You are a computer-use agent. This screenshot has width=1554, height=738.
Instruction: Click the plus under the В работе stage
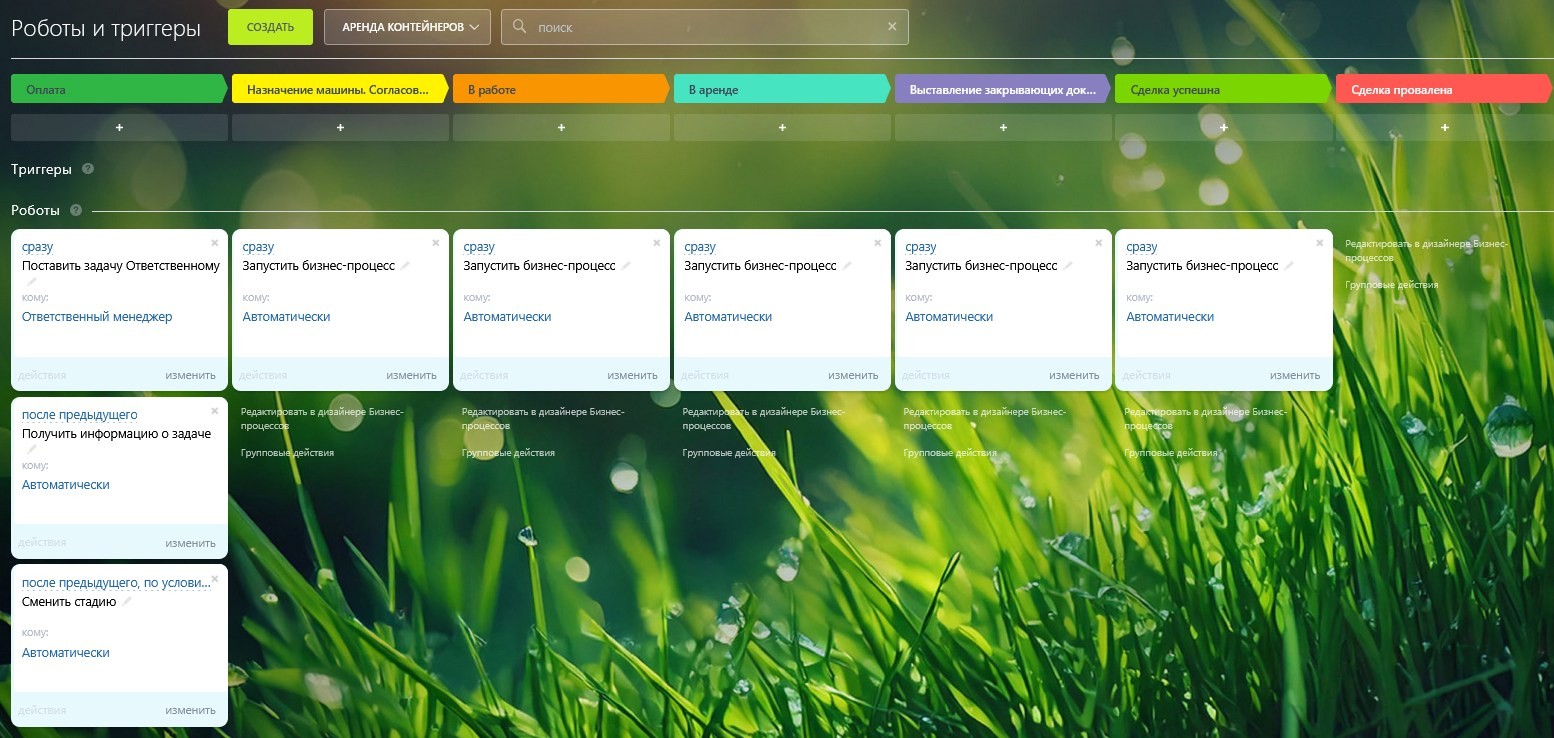[x=561, y=127]
